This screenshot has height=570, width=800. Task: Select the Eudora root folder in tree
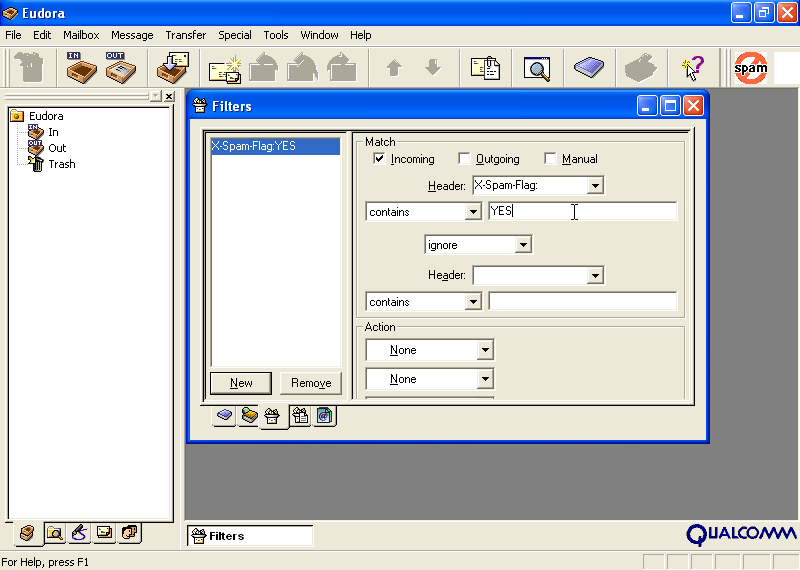point(46,116)
